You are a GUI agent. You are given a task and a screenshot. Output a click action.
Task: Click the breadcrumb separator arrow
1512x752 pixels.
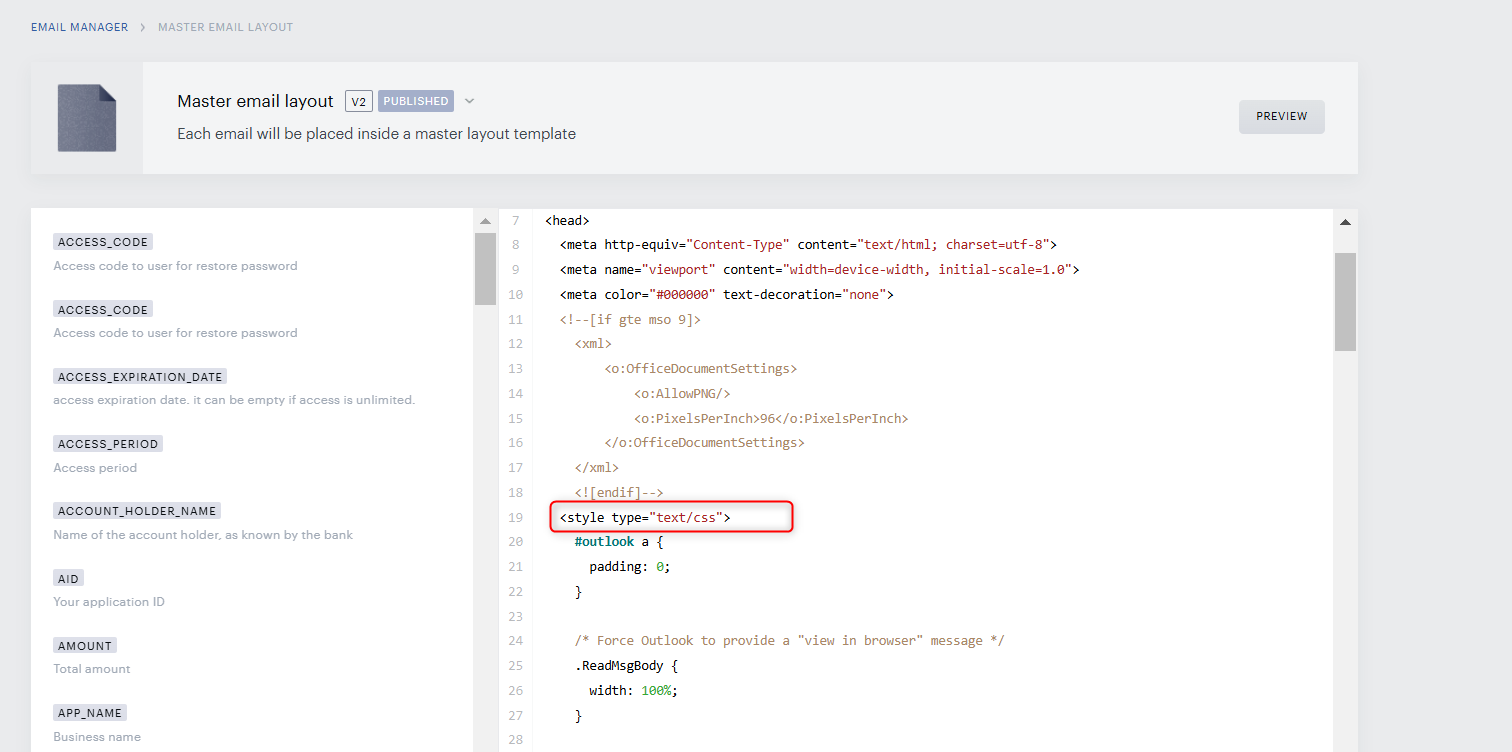click(143, 27)
